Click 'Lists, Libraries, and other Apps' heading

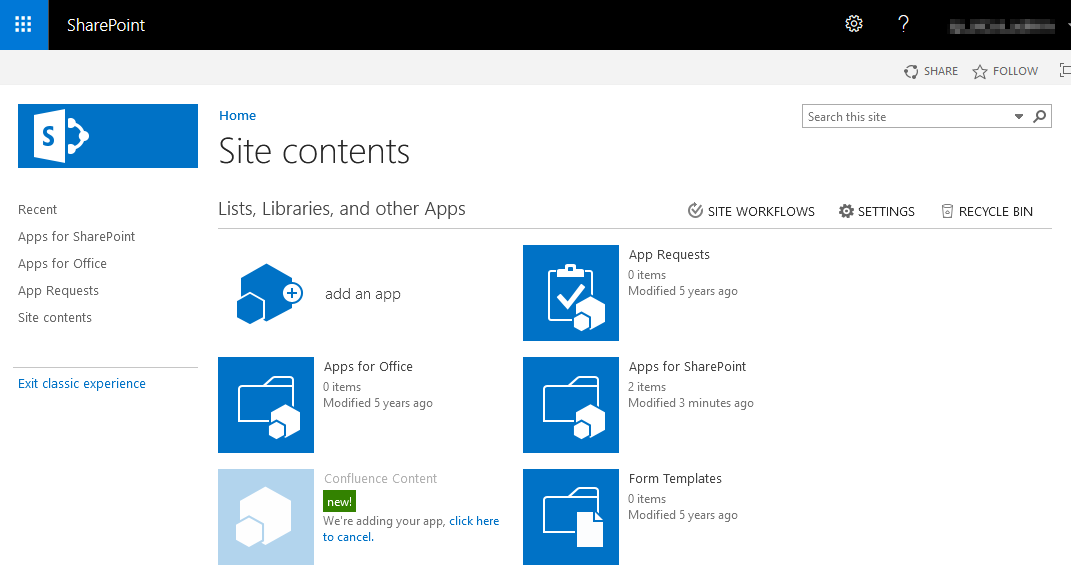[342, 209]
